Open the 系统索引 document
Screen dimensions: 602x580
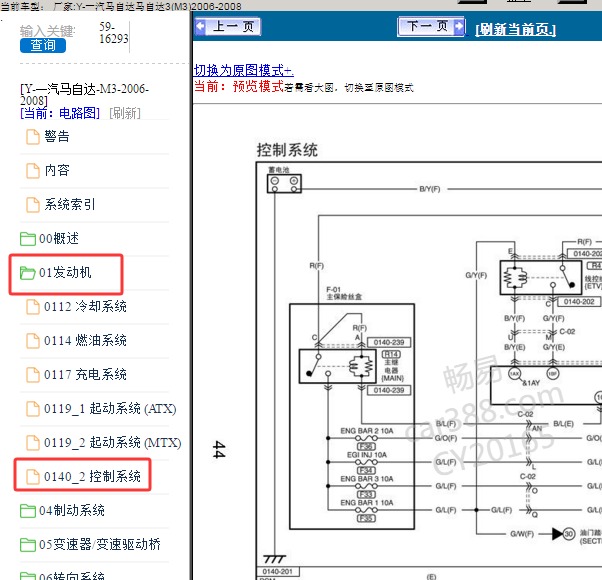69,204
